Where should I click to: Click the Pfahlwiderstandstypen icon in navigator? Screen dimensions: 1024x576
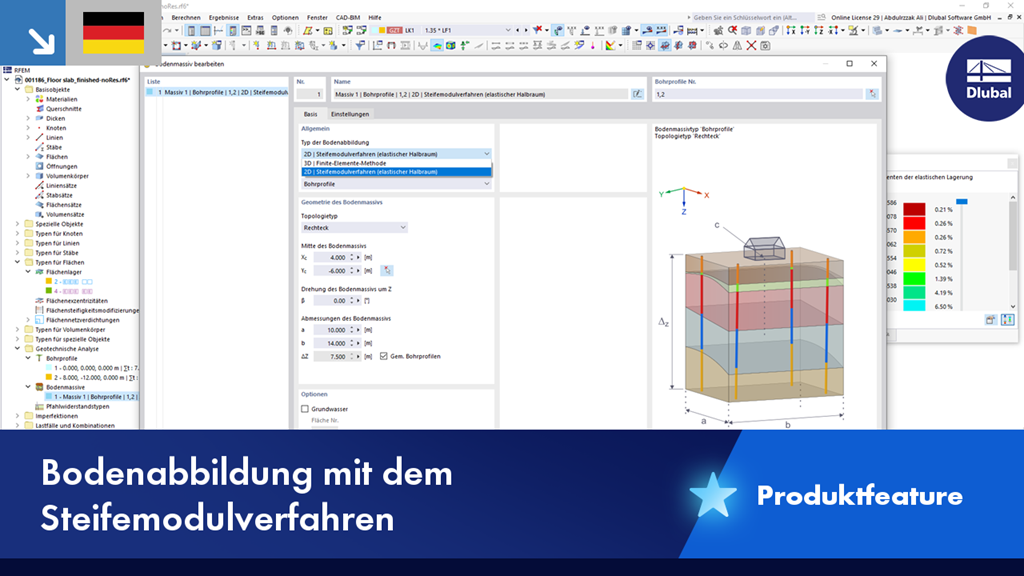pos(39,406)
